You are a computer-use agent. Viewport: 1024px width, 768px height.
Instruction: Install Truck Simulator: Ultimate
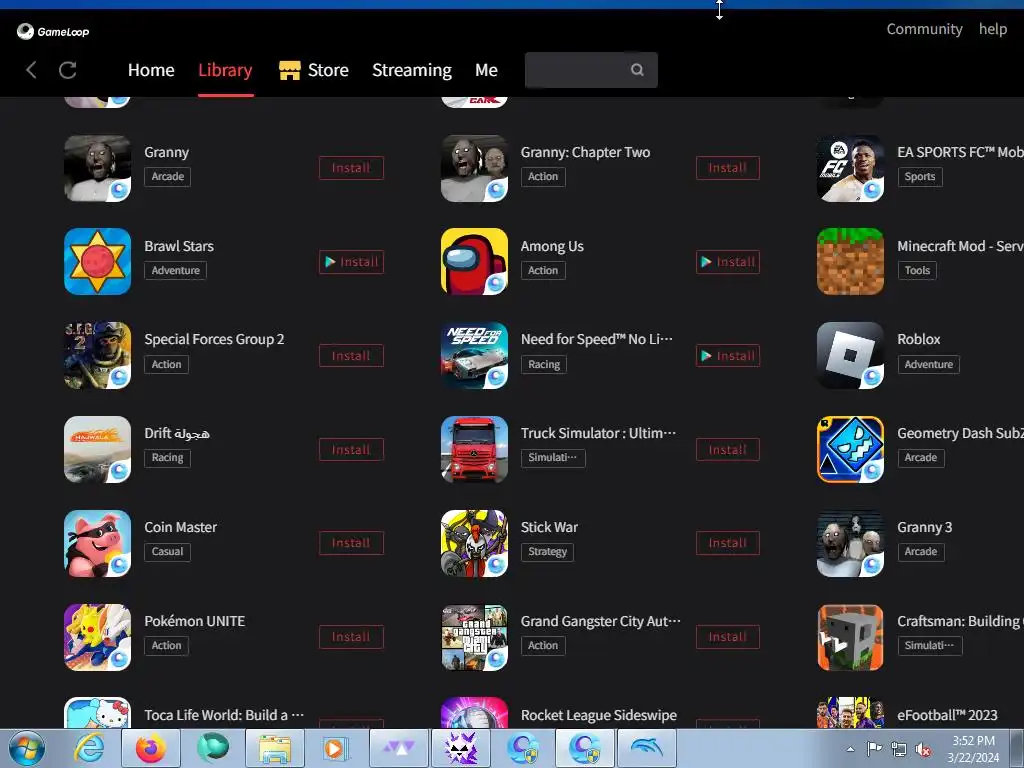[728, 450]
